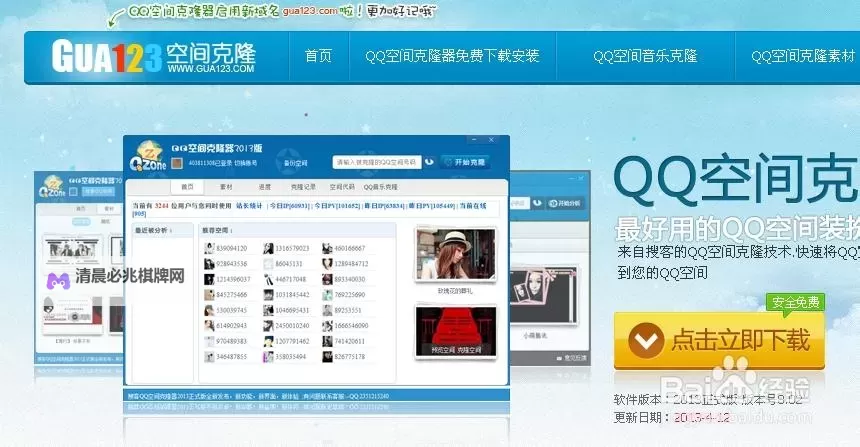This screenshot has height=447, width=860.
Task: Click 昨日IP[63834] statistic
Action: coord(384,206)
